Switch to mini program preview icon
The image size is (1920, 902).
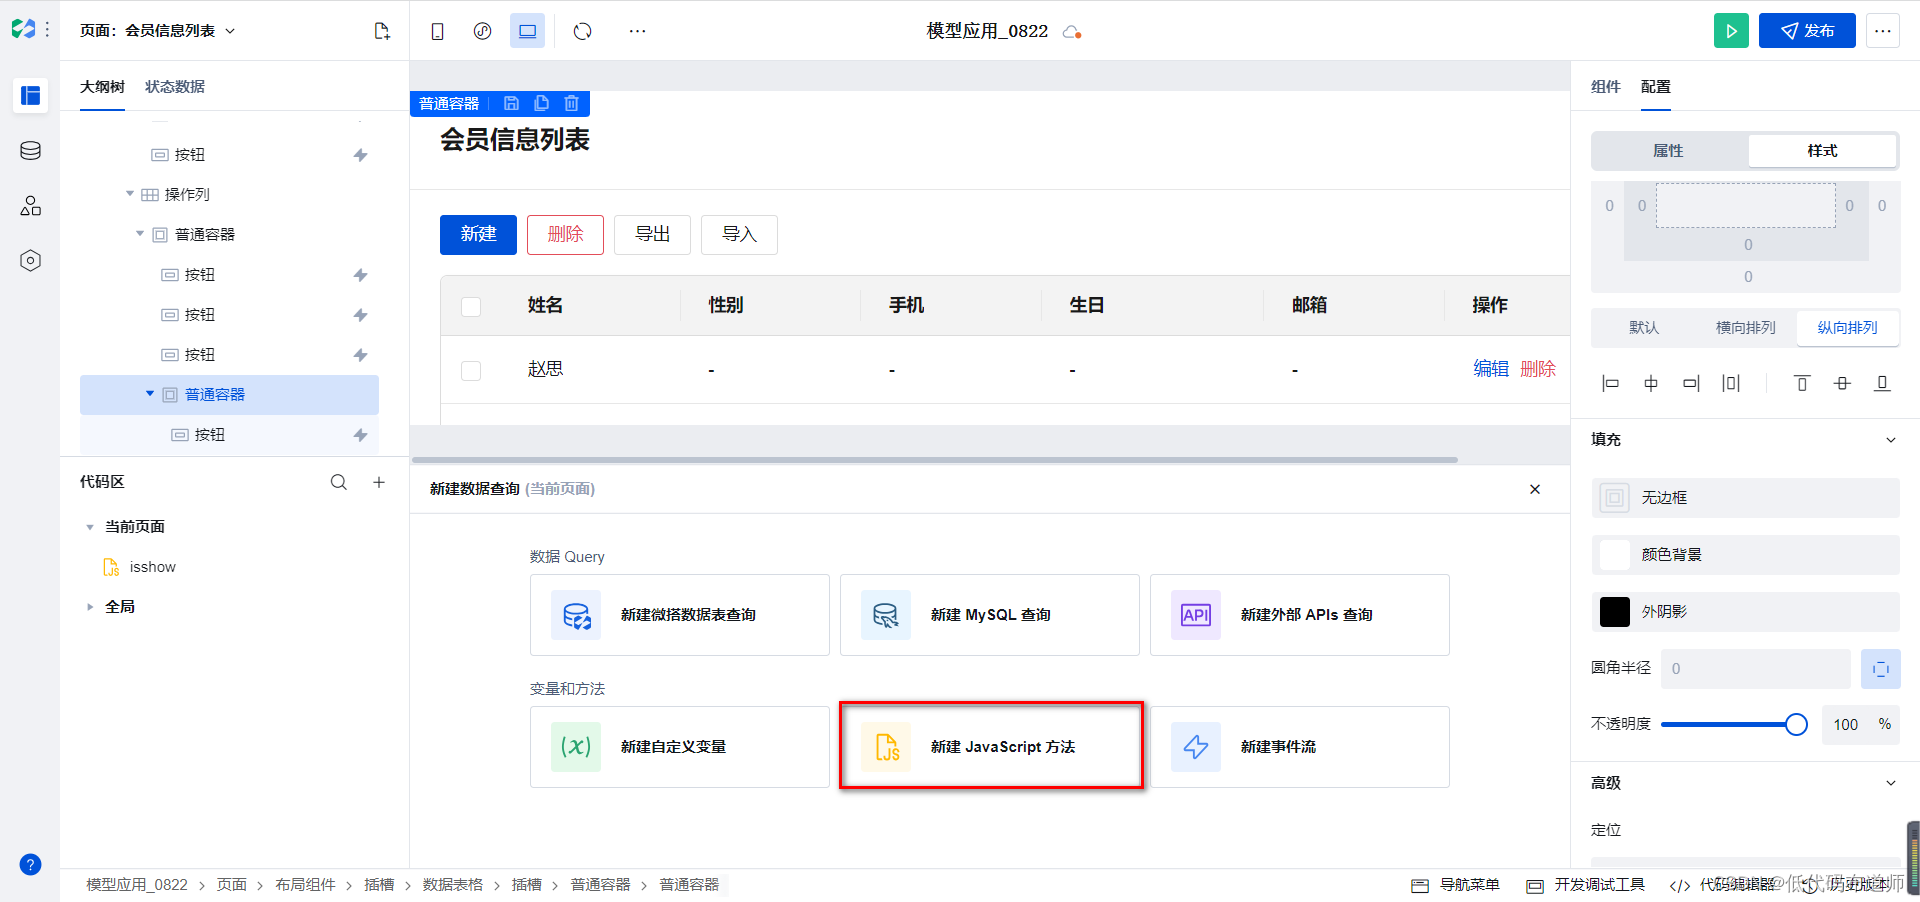[482, 31]
